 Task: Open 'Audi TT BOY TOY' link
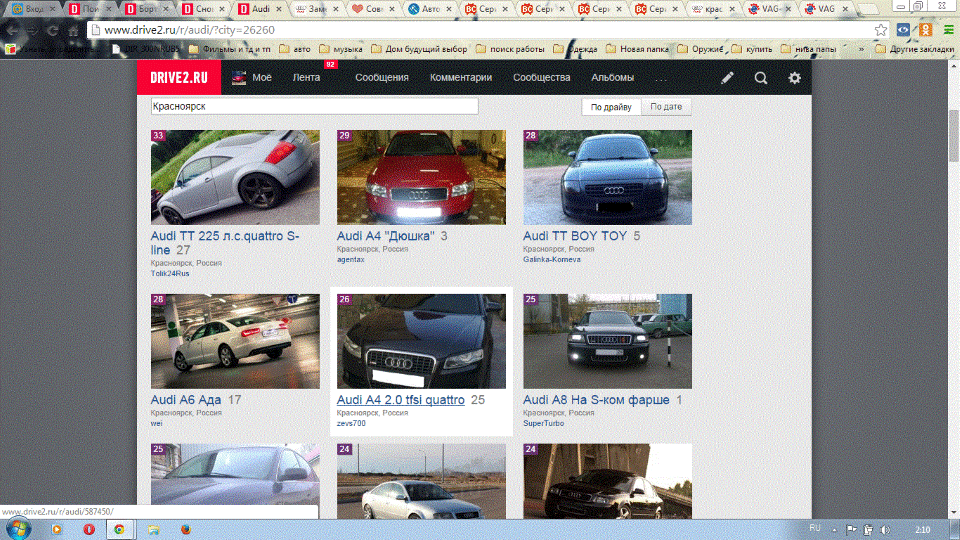pos(575,236)
